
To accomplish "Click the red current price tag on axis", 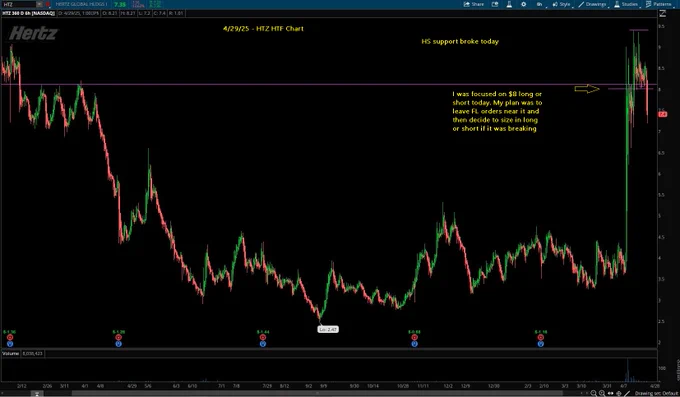I will pyautogui.click(x=662, y=114).
